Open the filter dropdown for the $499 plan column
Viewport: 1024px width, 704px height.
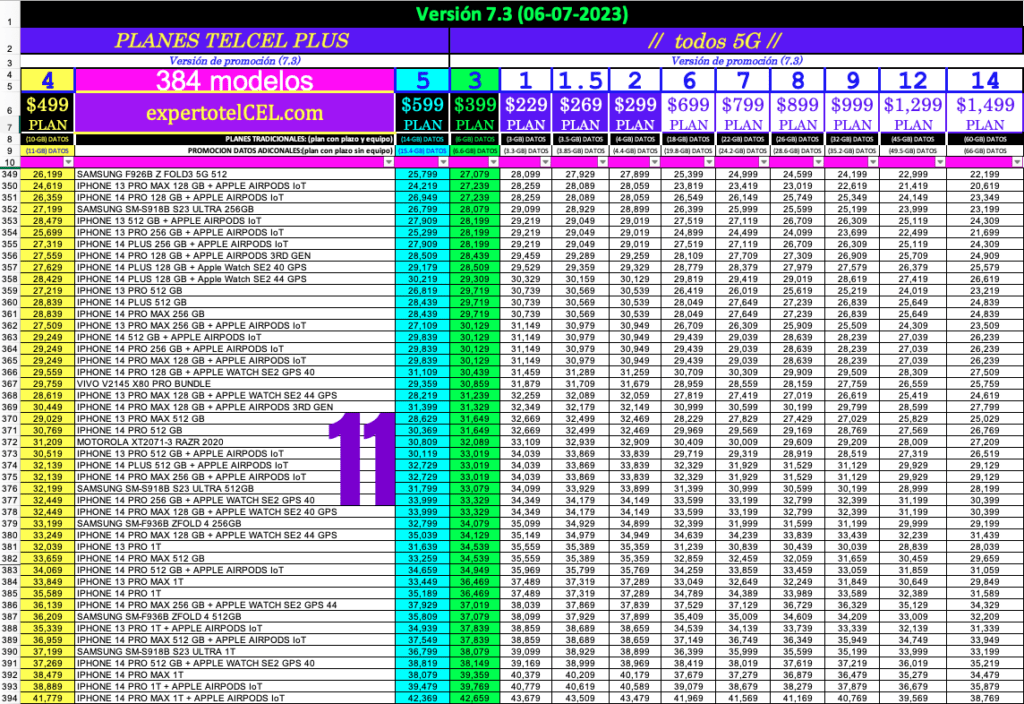68,162
